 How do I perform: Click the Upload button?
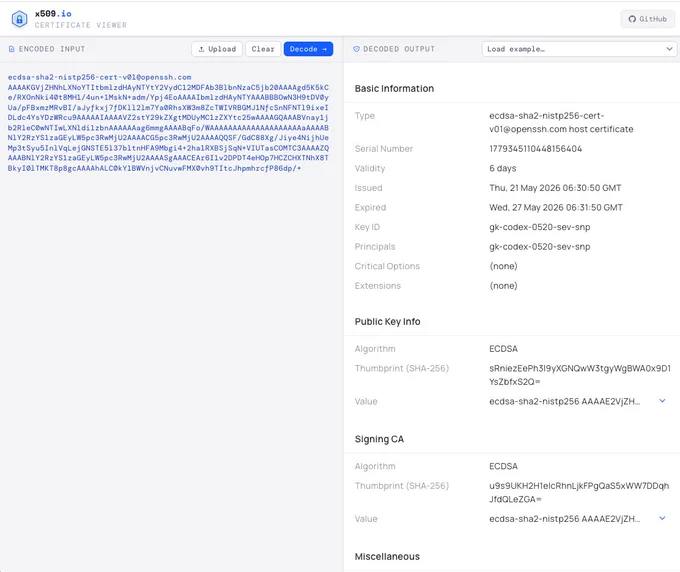[x=217, y=49]
